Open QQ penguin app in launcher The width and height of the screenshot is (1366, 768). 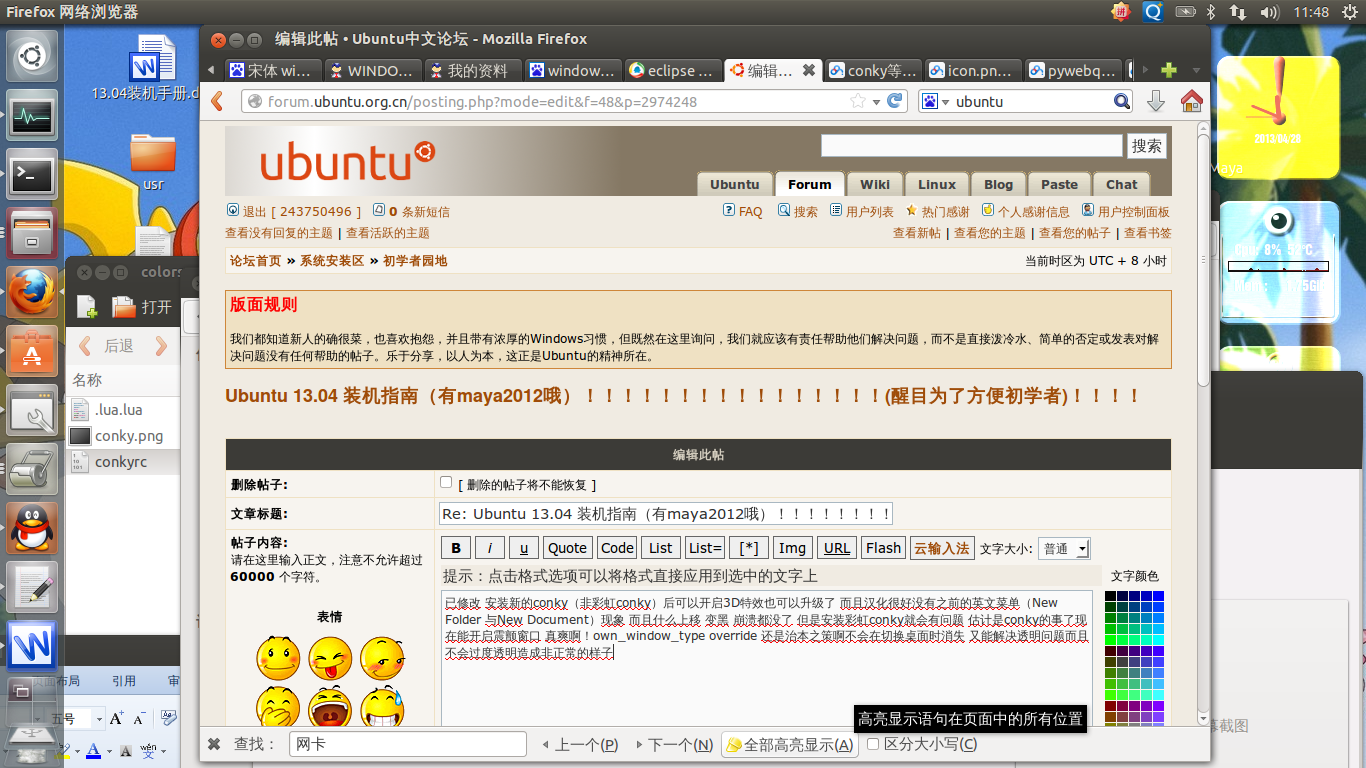pos(32,529)
